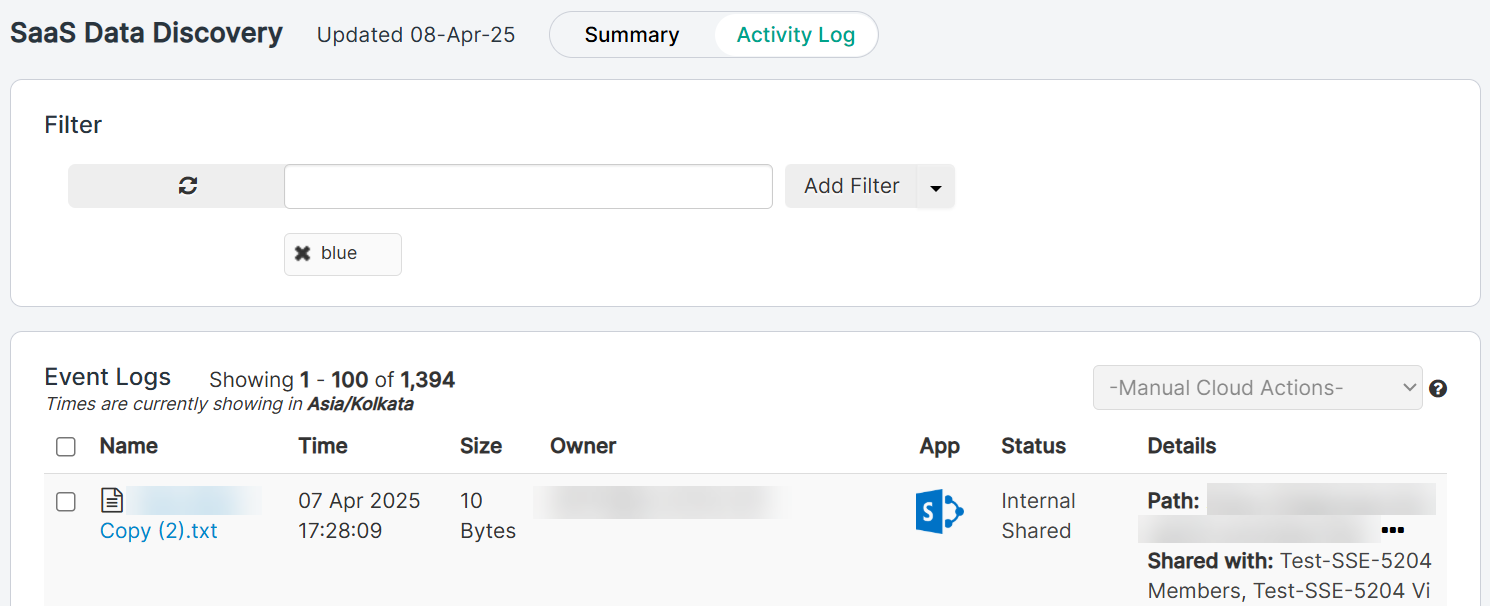Open the Add Filter dropdown arrow

935,187
